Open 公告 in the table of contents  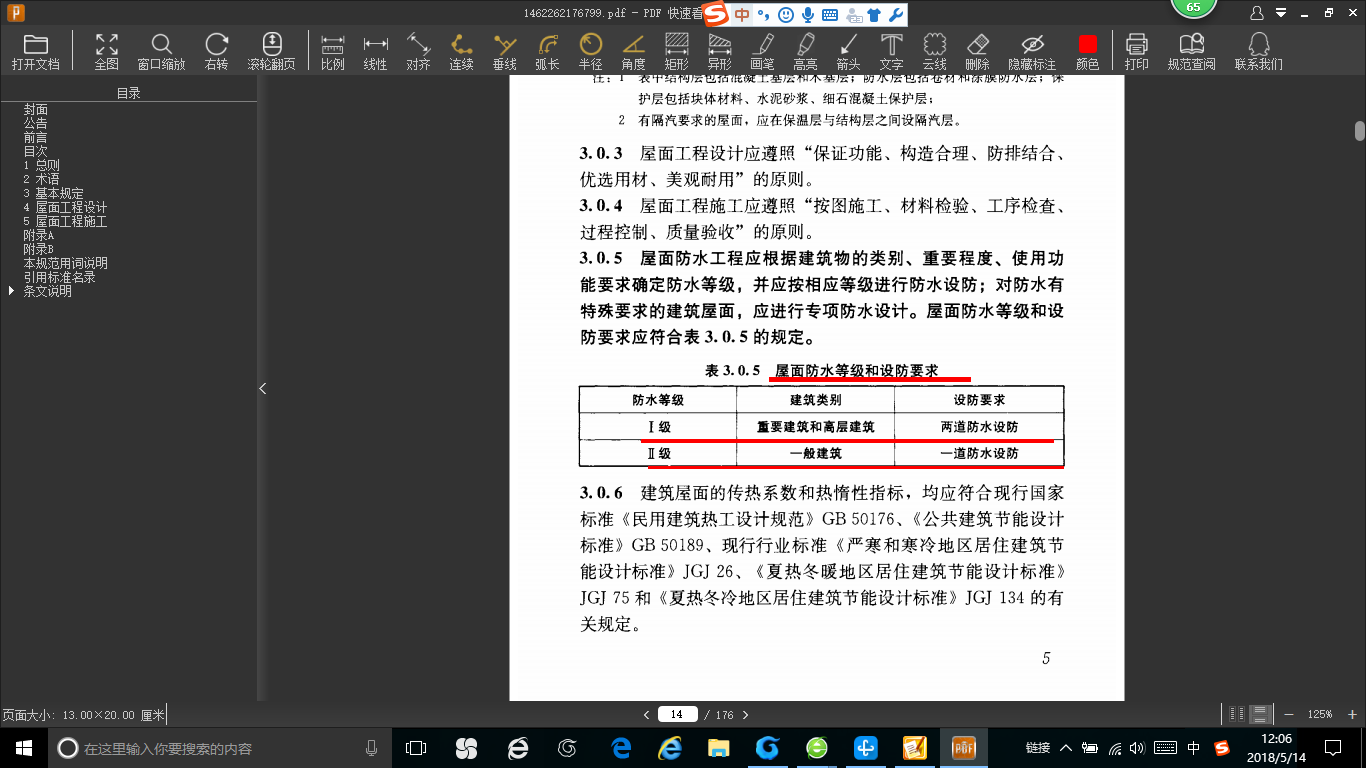(x=36, y=124)
